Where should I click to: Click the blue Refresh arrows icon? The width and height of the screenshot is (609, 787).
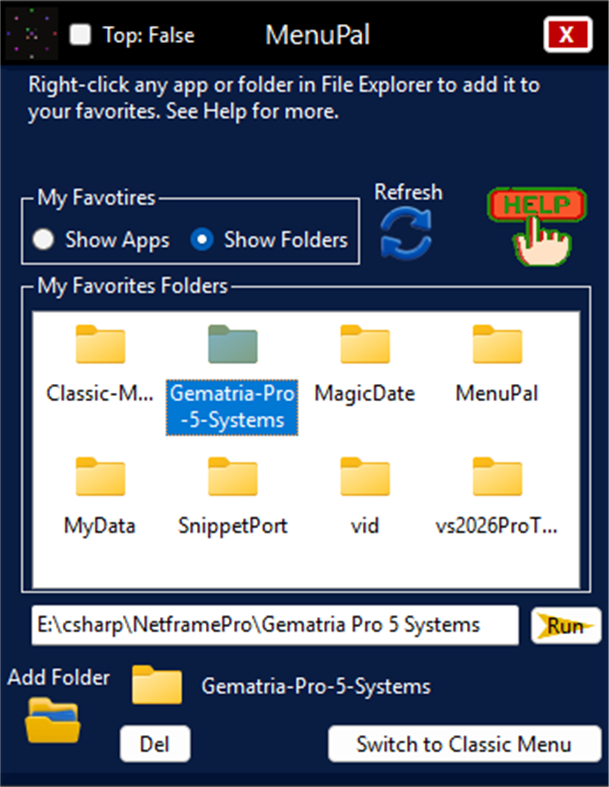click(406, 234)
